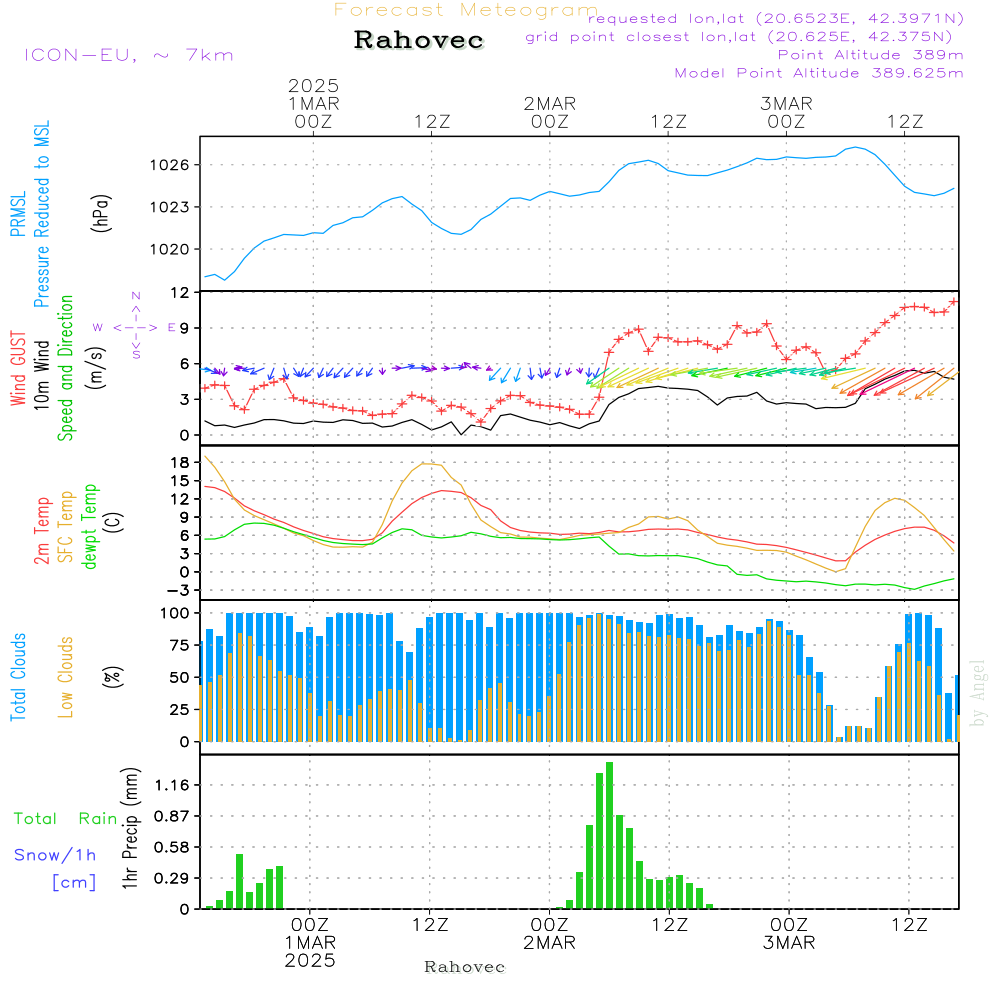Click the '(%)' cloud unit label
This screenshot has width=1000, height=1000.
coord(113,677)
